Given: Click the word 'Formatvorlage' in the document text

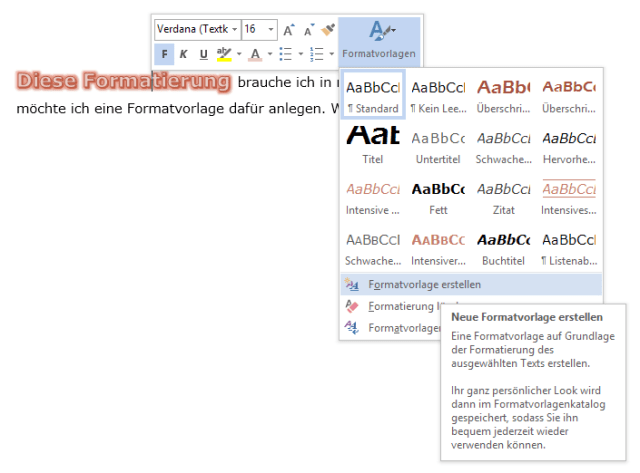Looking at the screenshot, I should 176,109.
